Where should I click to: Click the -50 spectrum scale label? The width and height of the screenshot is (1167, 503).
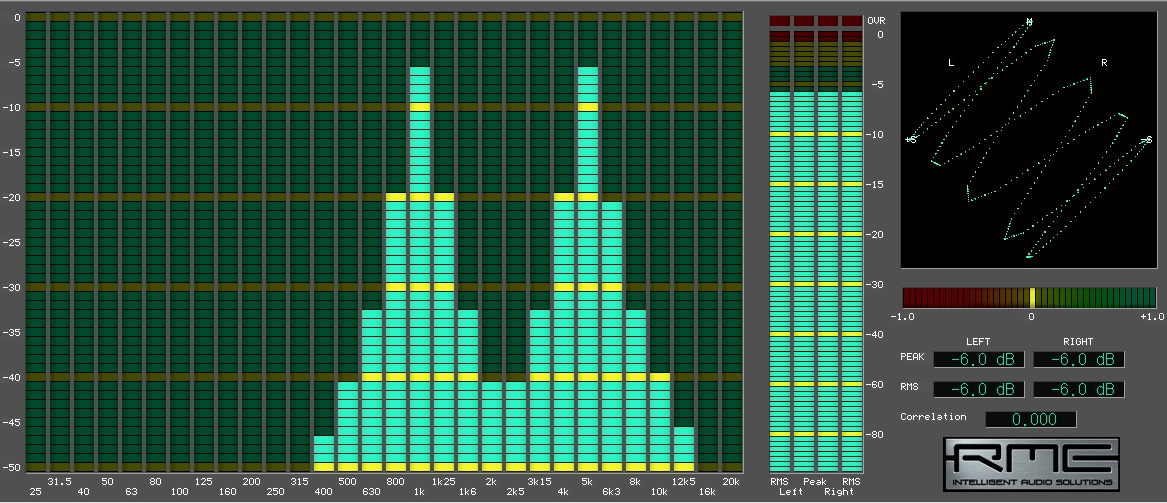coord(13,467)
